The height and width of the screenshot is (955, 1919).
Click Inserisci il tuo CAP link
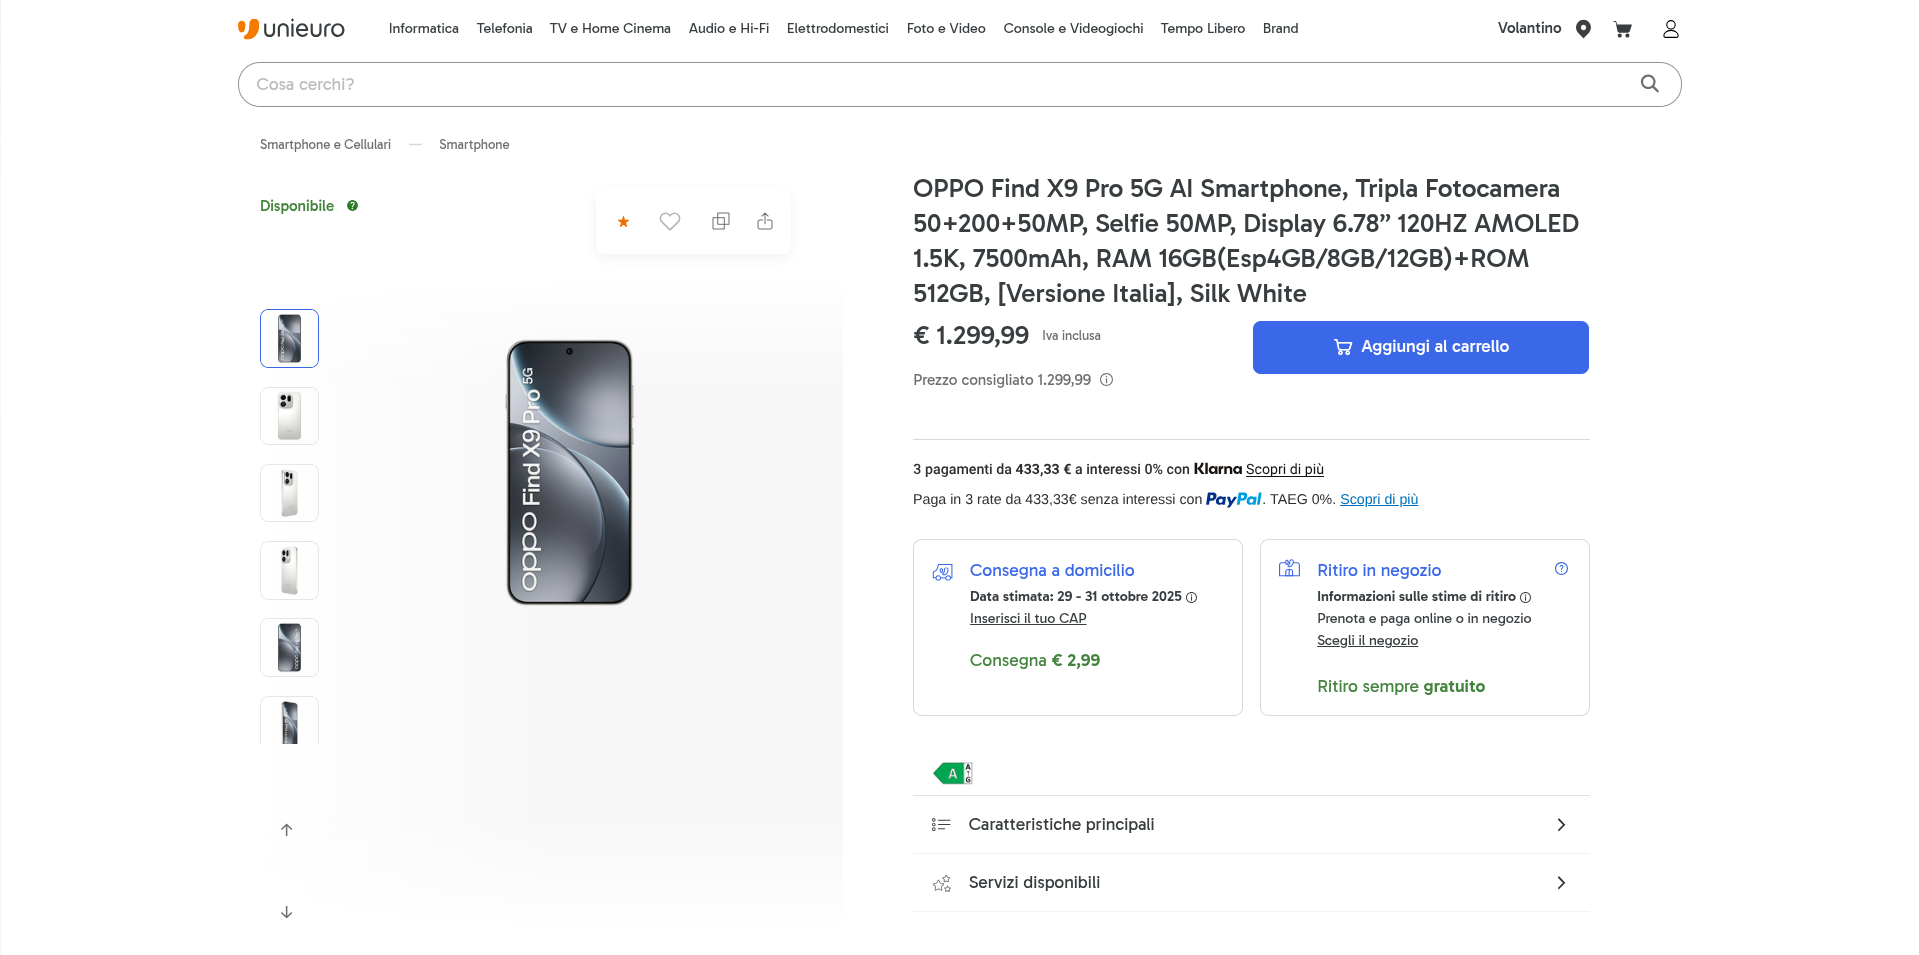click(x=1027, y=619)
